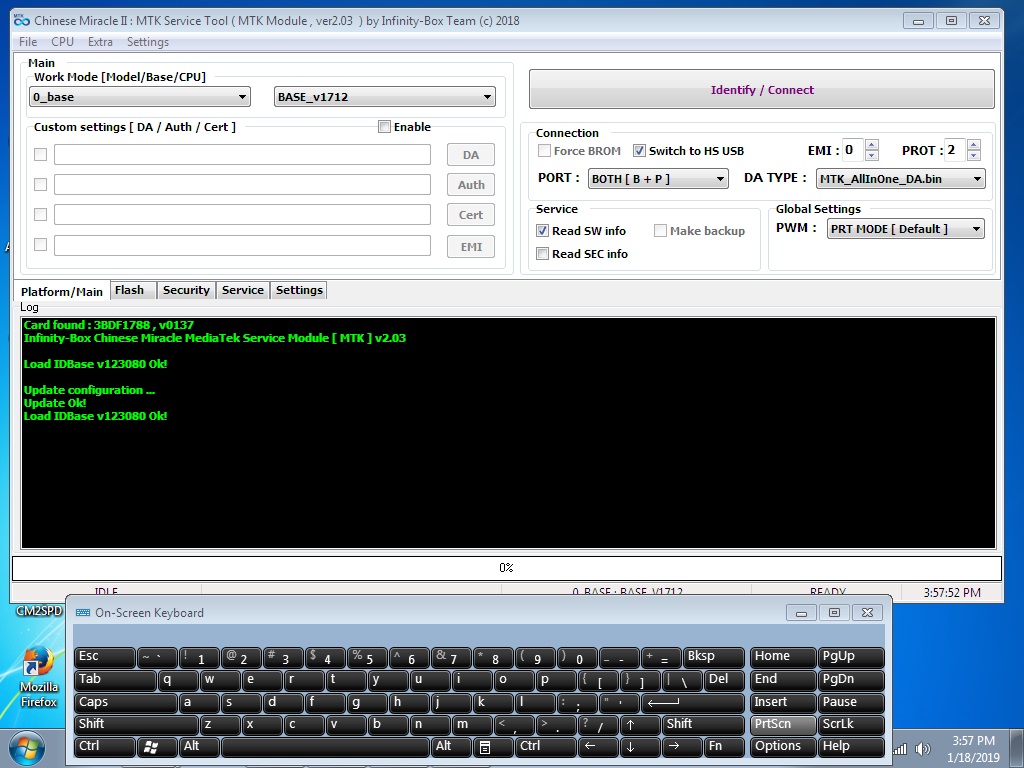1024x768 pixels.
Task: Enable Read SEC info checkbox
Action: pyautogui.click(x=542, y=253)
